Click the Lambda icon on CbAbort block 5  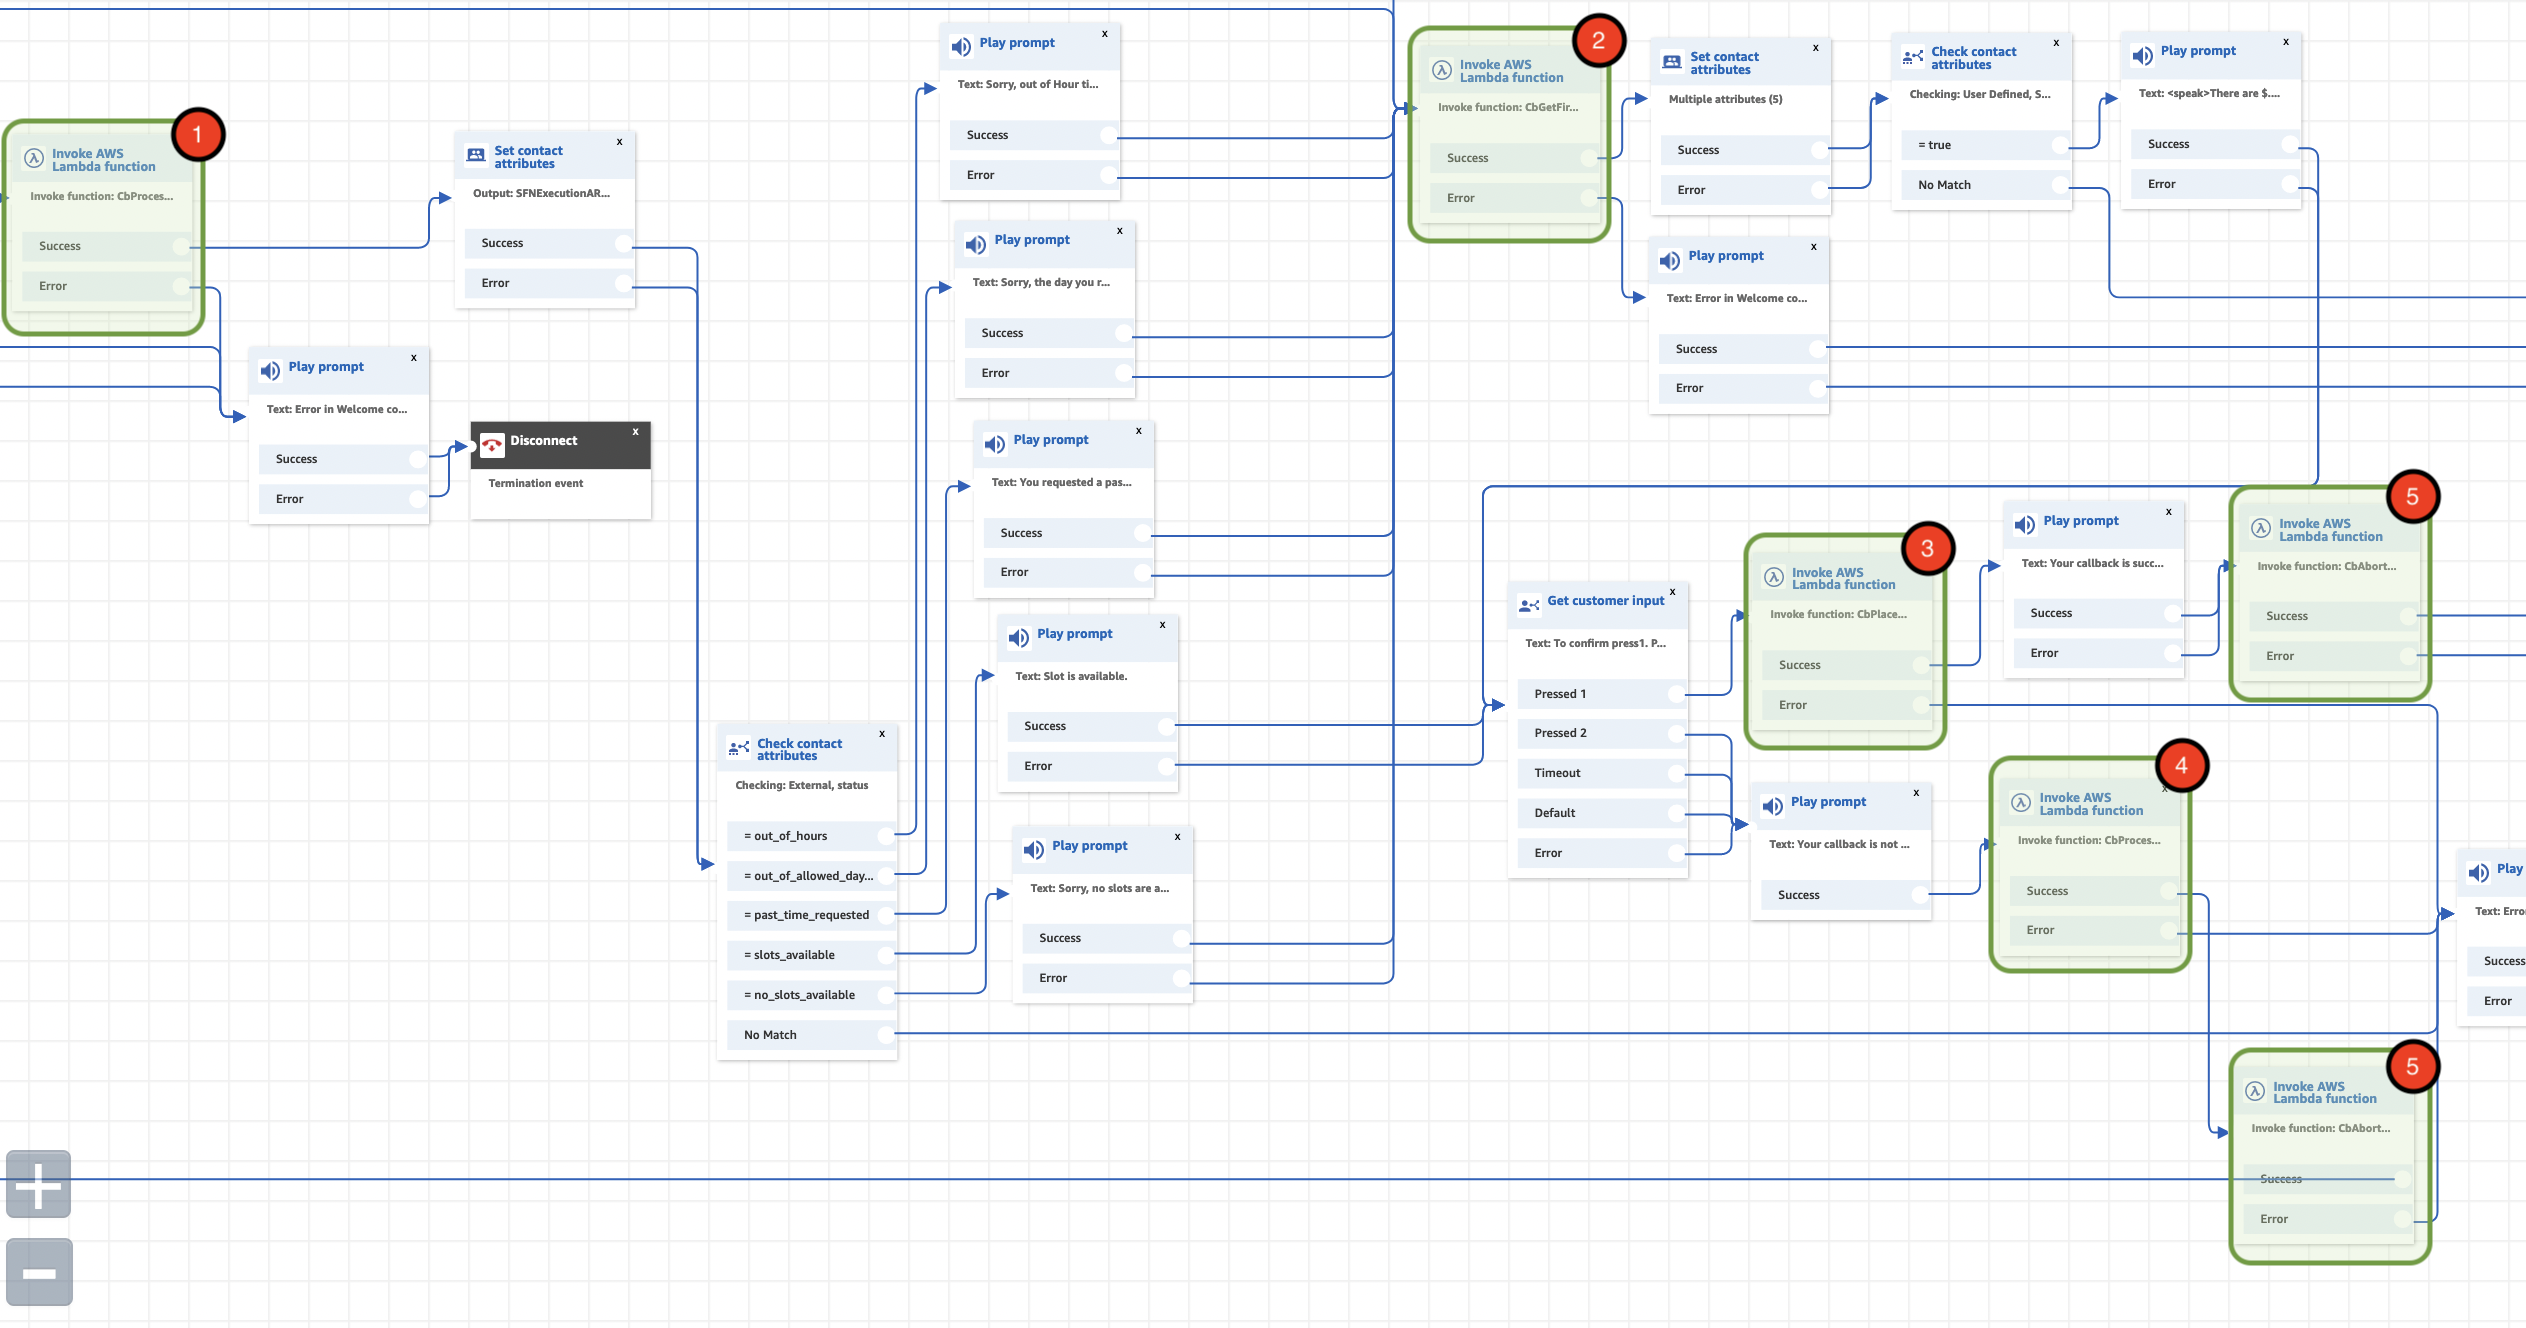click(x=2260, y=528)
